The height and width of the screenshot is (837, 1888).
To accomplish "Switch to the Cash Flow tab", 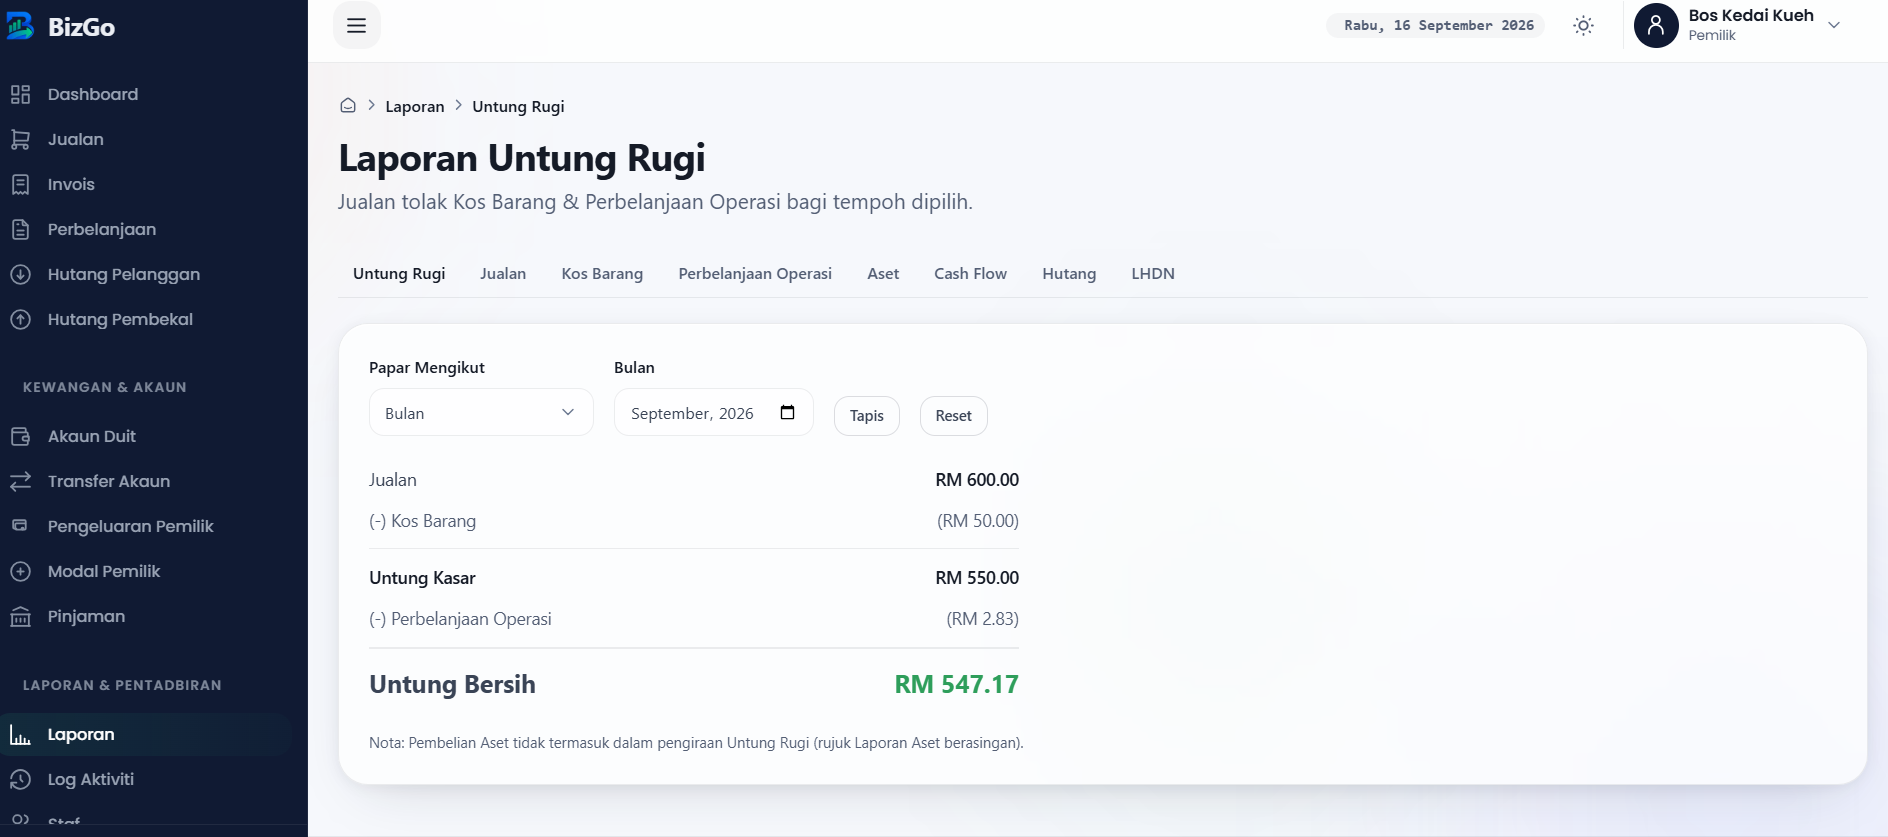I will (x=970, y=274).
